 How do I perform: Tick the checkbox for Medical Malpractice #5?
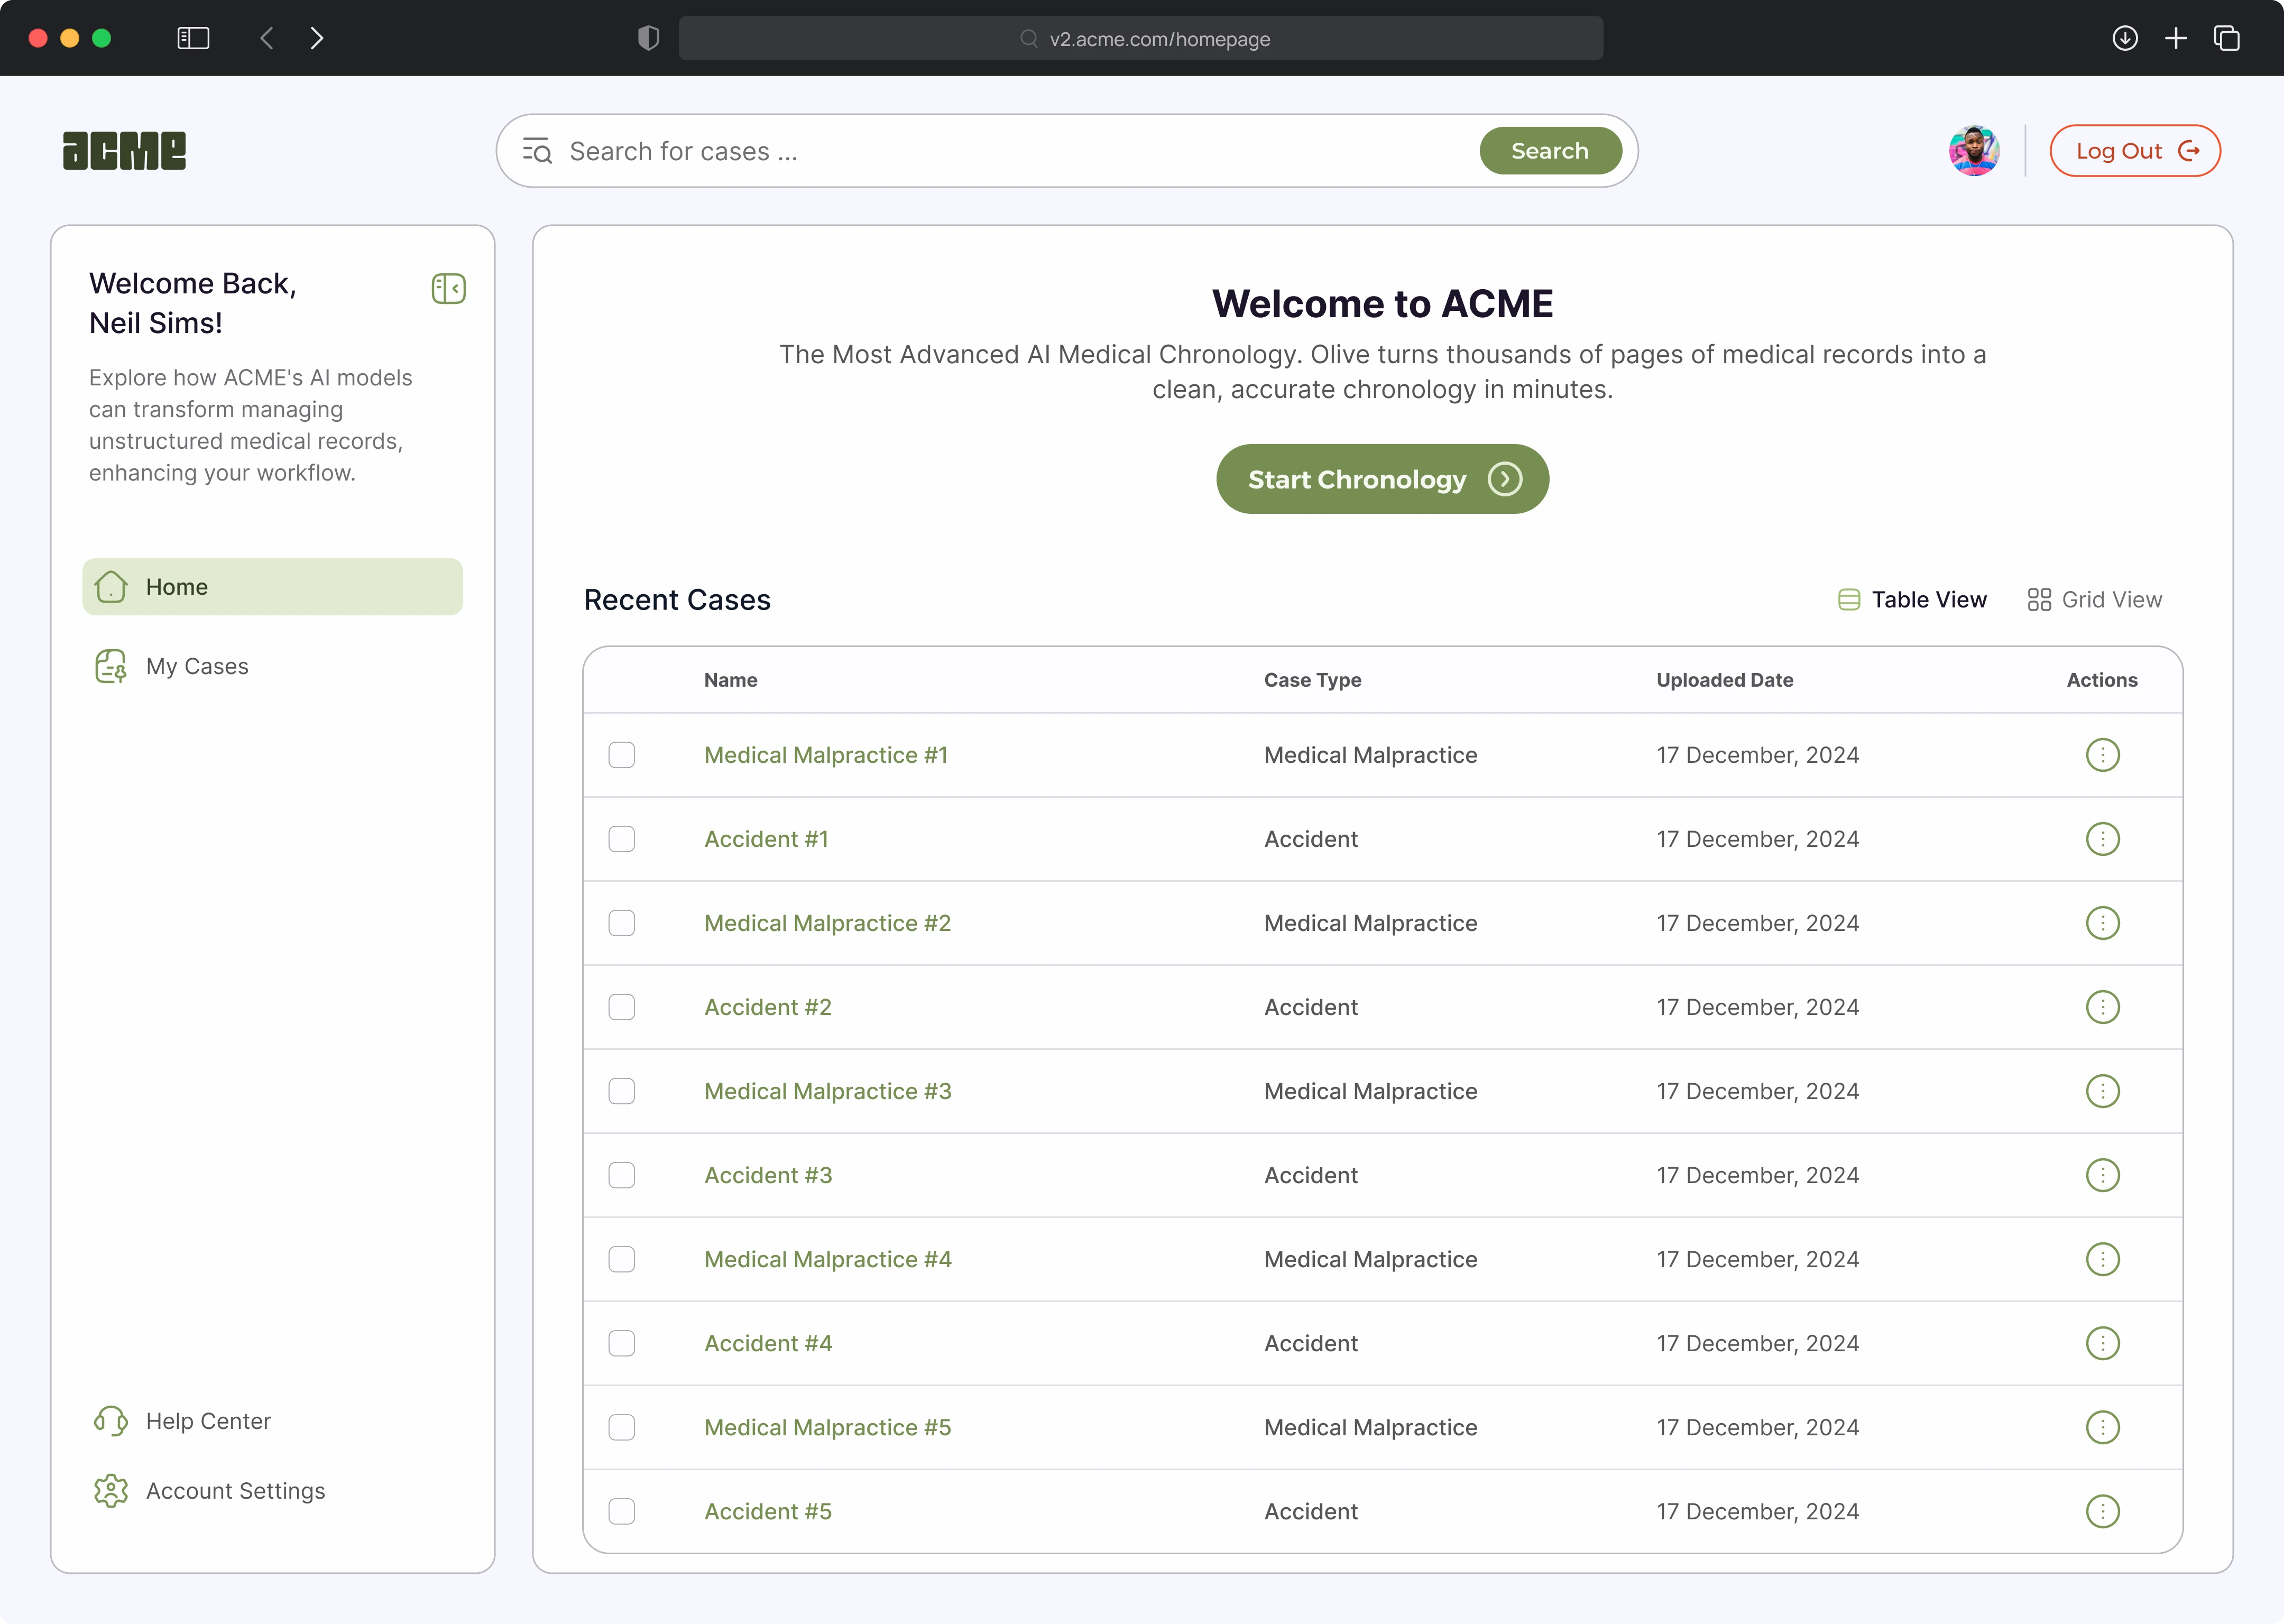pos(622,1427)
